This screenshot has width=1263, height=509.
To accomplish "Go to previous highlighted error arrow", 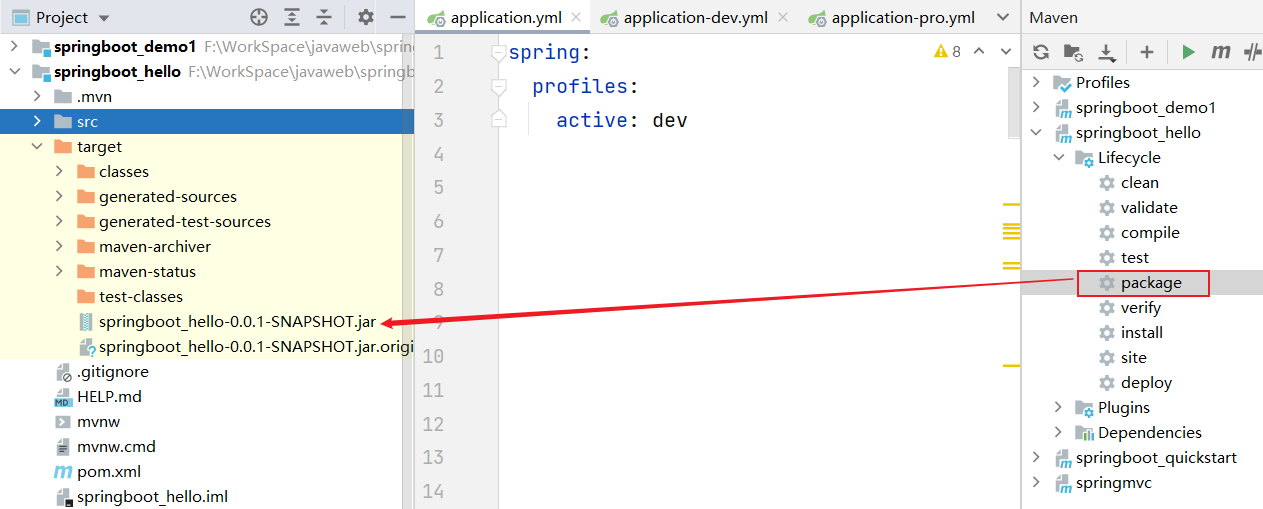I will pyautogui.click(x=979, y=51).
